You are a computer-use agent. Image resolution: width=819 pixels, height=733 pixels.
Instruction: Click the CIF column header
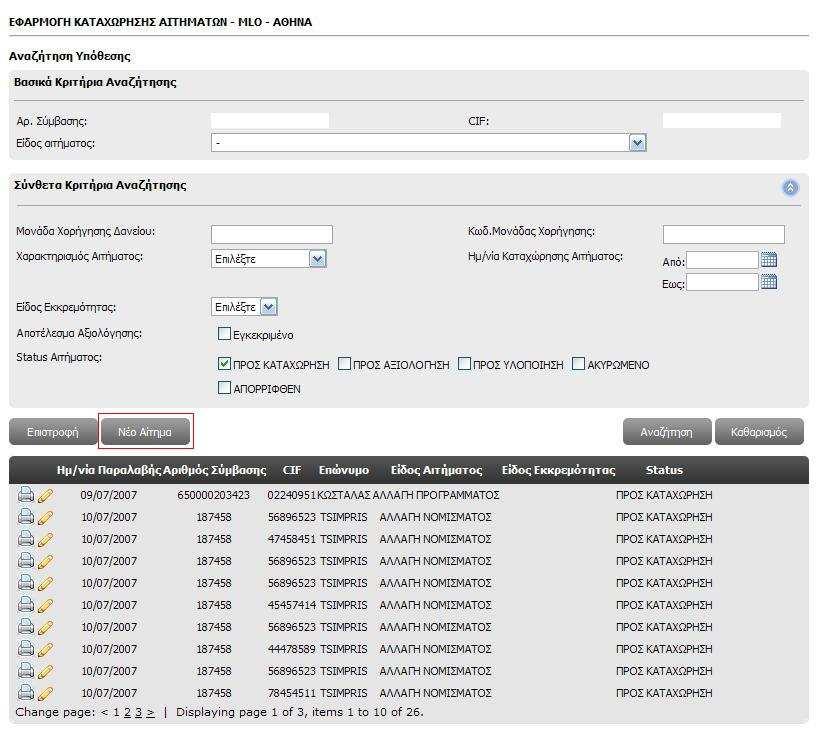tap(291, 470)
